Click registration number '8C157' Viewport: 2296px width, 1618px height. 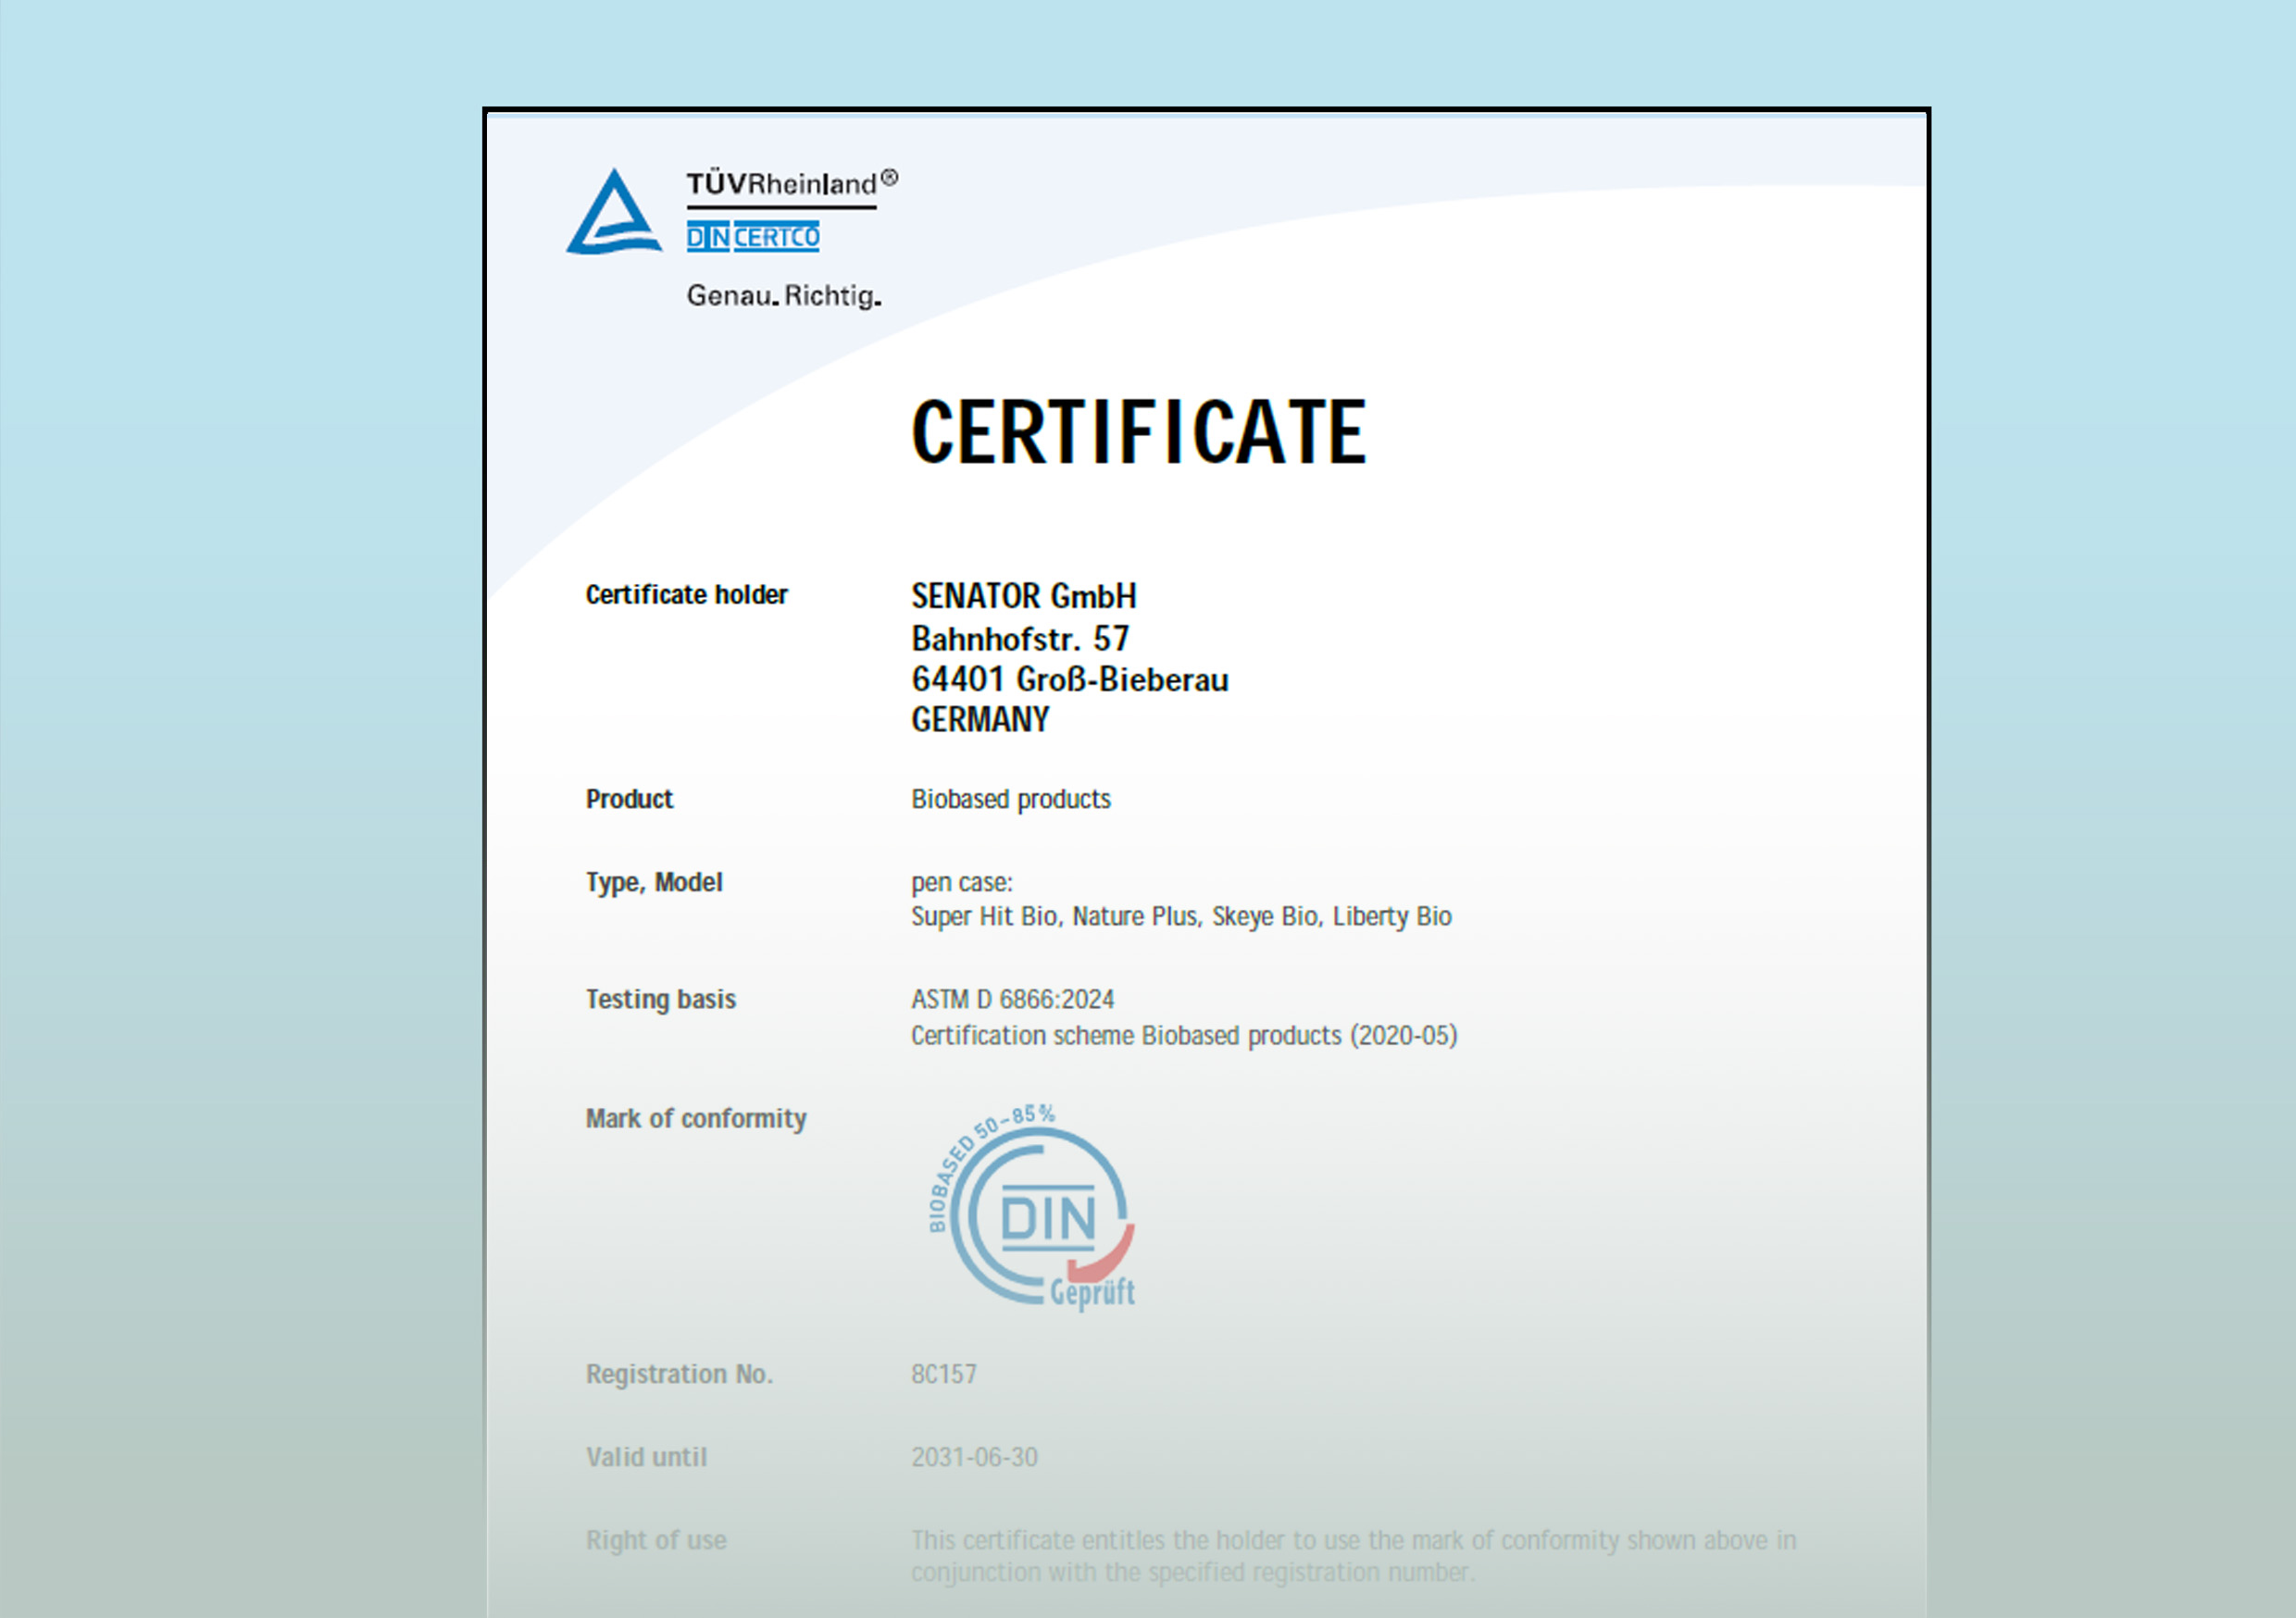pyautogui.click(x=943, y=1375)
